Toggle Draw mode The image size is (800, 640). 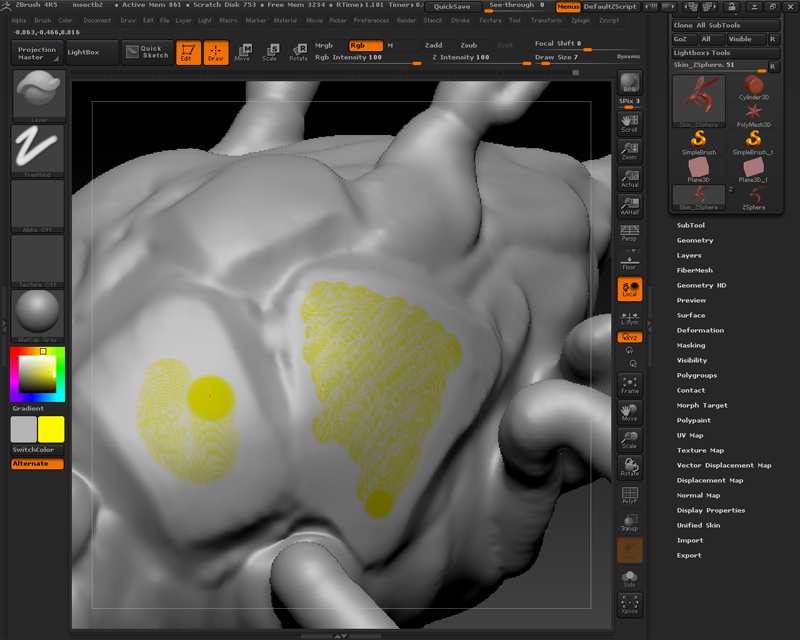coord(215,53)
